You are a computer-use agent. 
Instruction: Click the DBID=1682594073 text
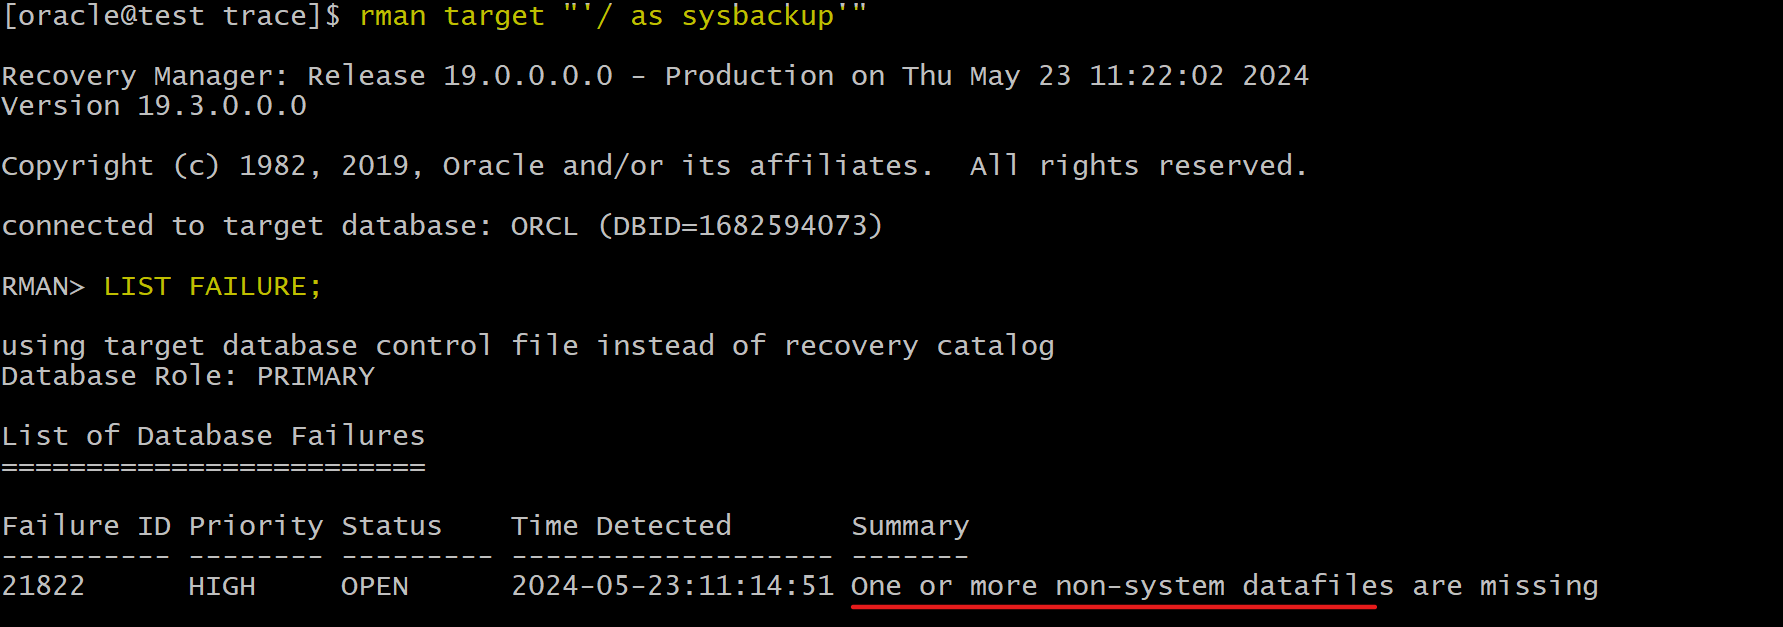740,226
